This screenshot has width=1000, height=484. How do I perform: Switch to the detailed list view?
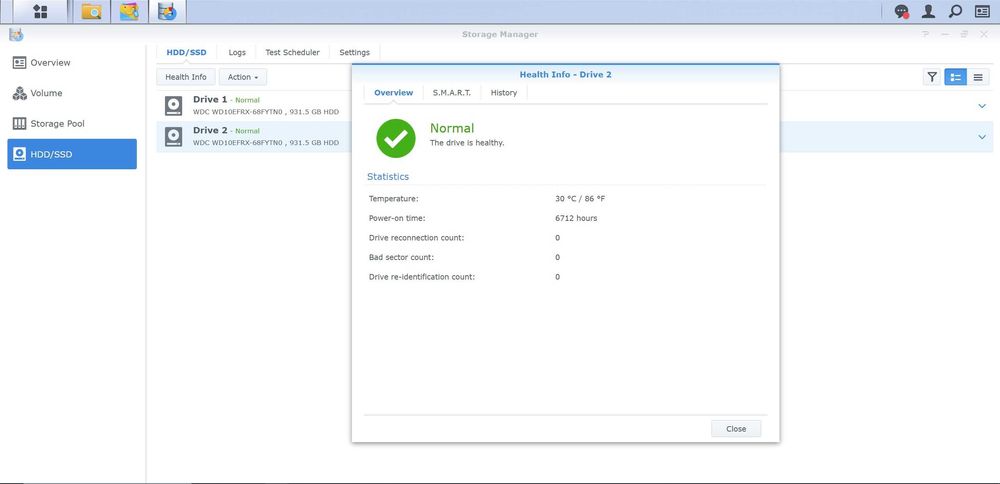[x=955, y=77]
